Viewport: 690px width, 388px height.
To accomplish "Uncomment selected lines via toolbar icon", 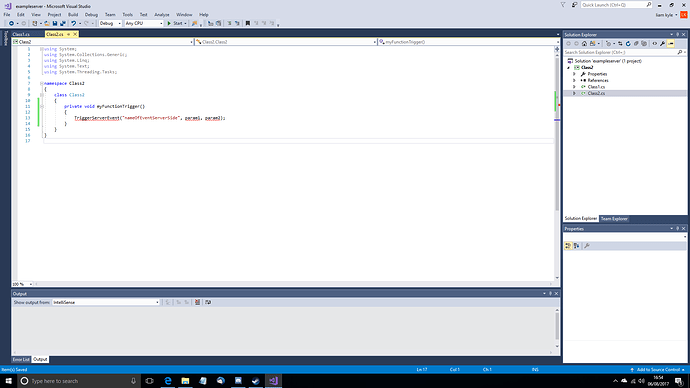I will coord(237,23).
